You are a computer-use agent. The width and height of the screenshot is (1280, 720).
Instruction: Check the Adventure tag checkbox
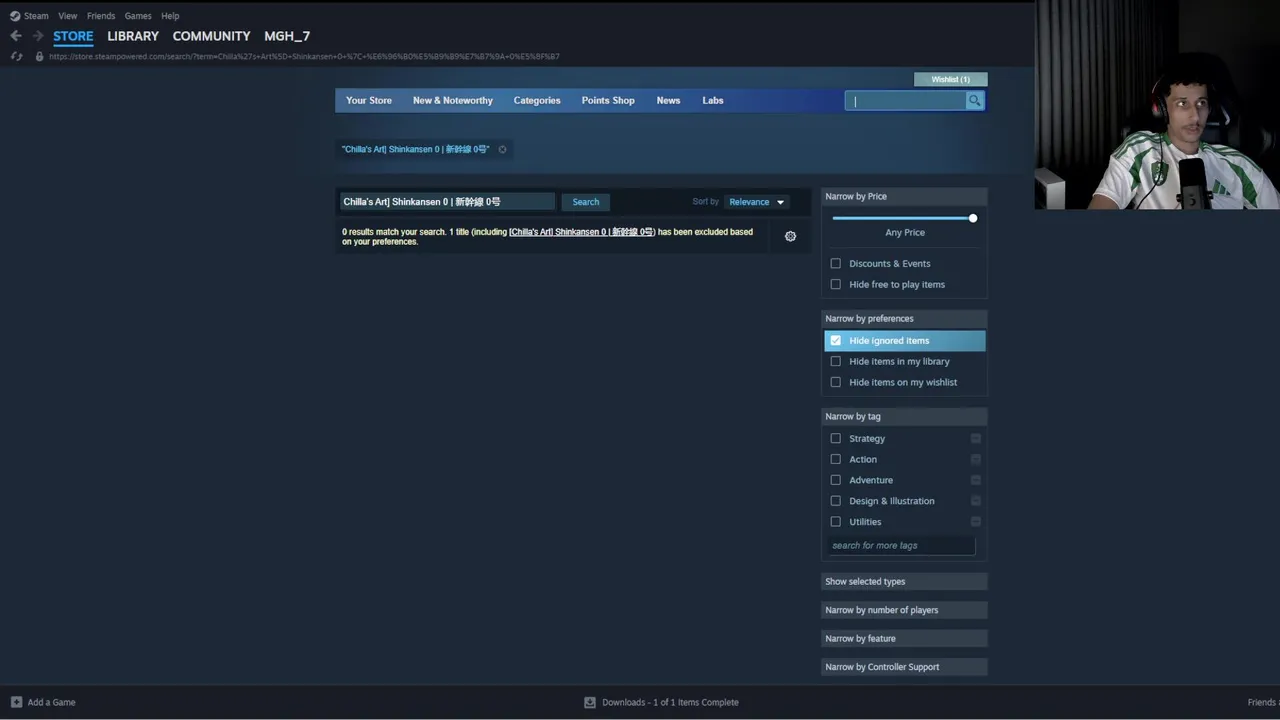pyautogui.click(x=836, y=480)
